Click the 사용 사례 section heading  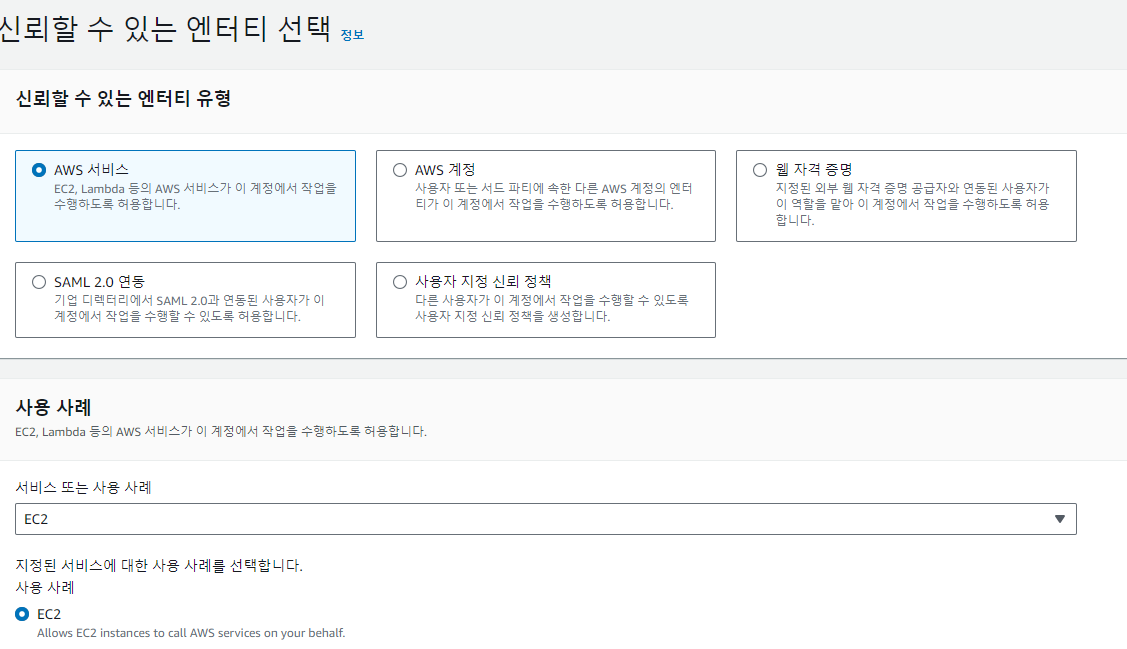(x=53, y=408)
